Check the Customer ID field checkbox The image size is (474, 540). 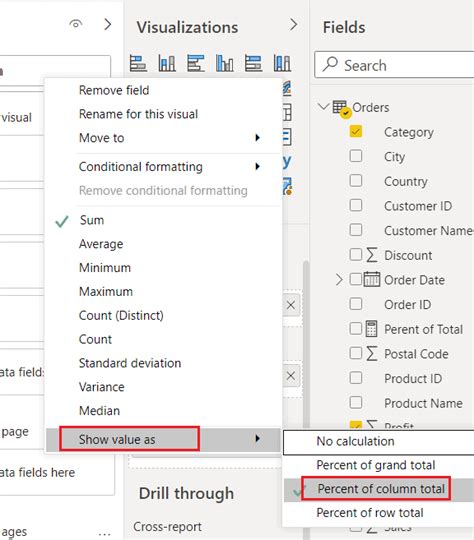pyautogui.click(x=356, y=205)
